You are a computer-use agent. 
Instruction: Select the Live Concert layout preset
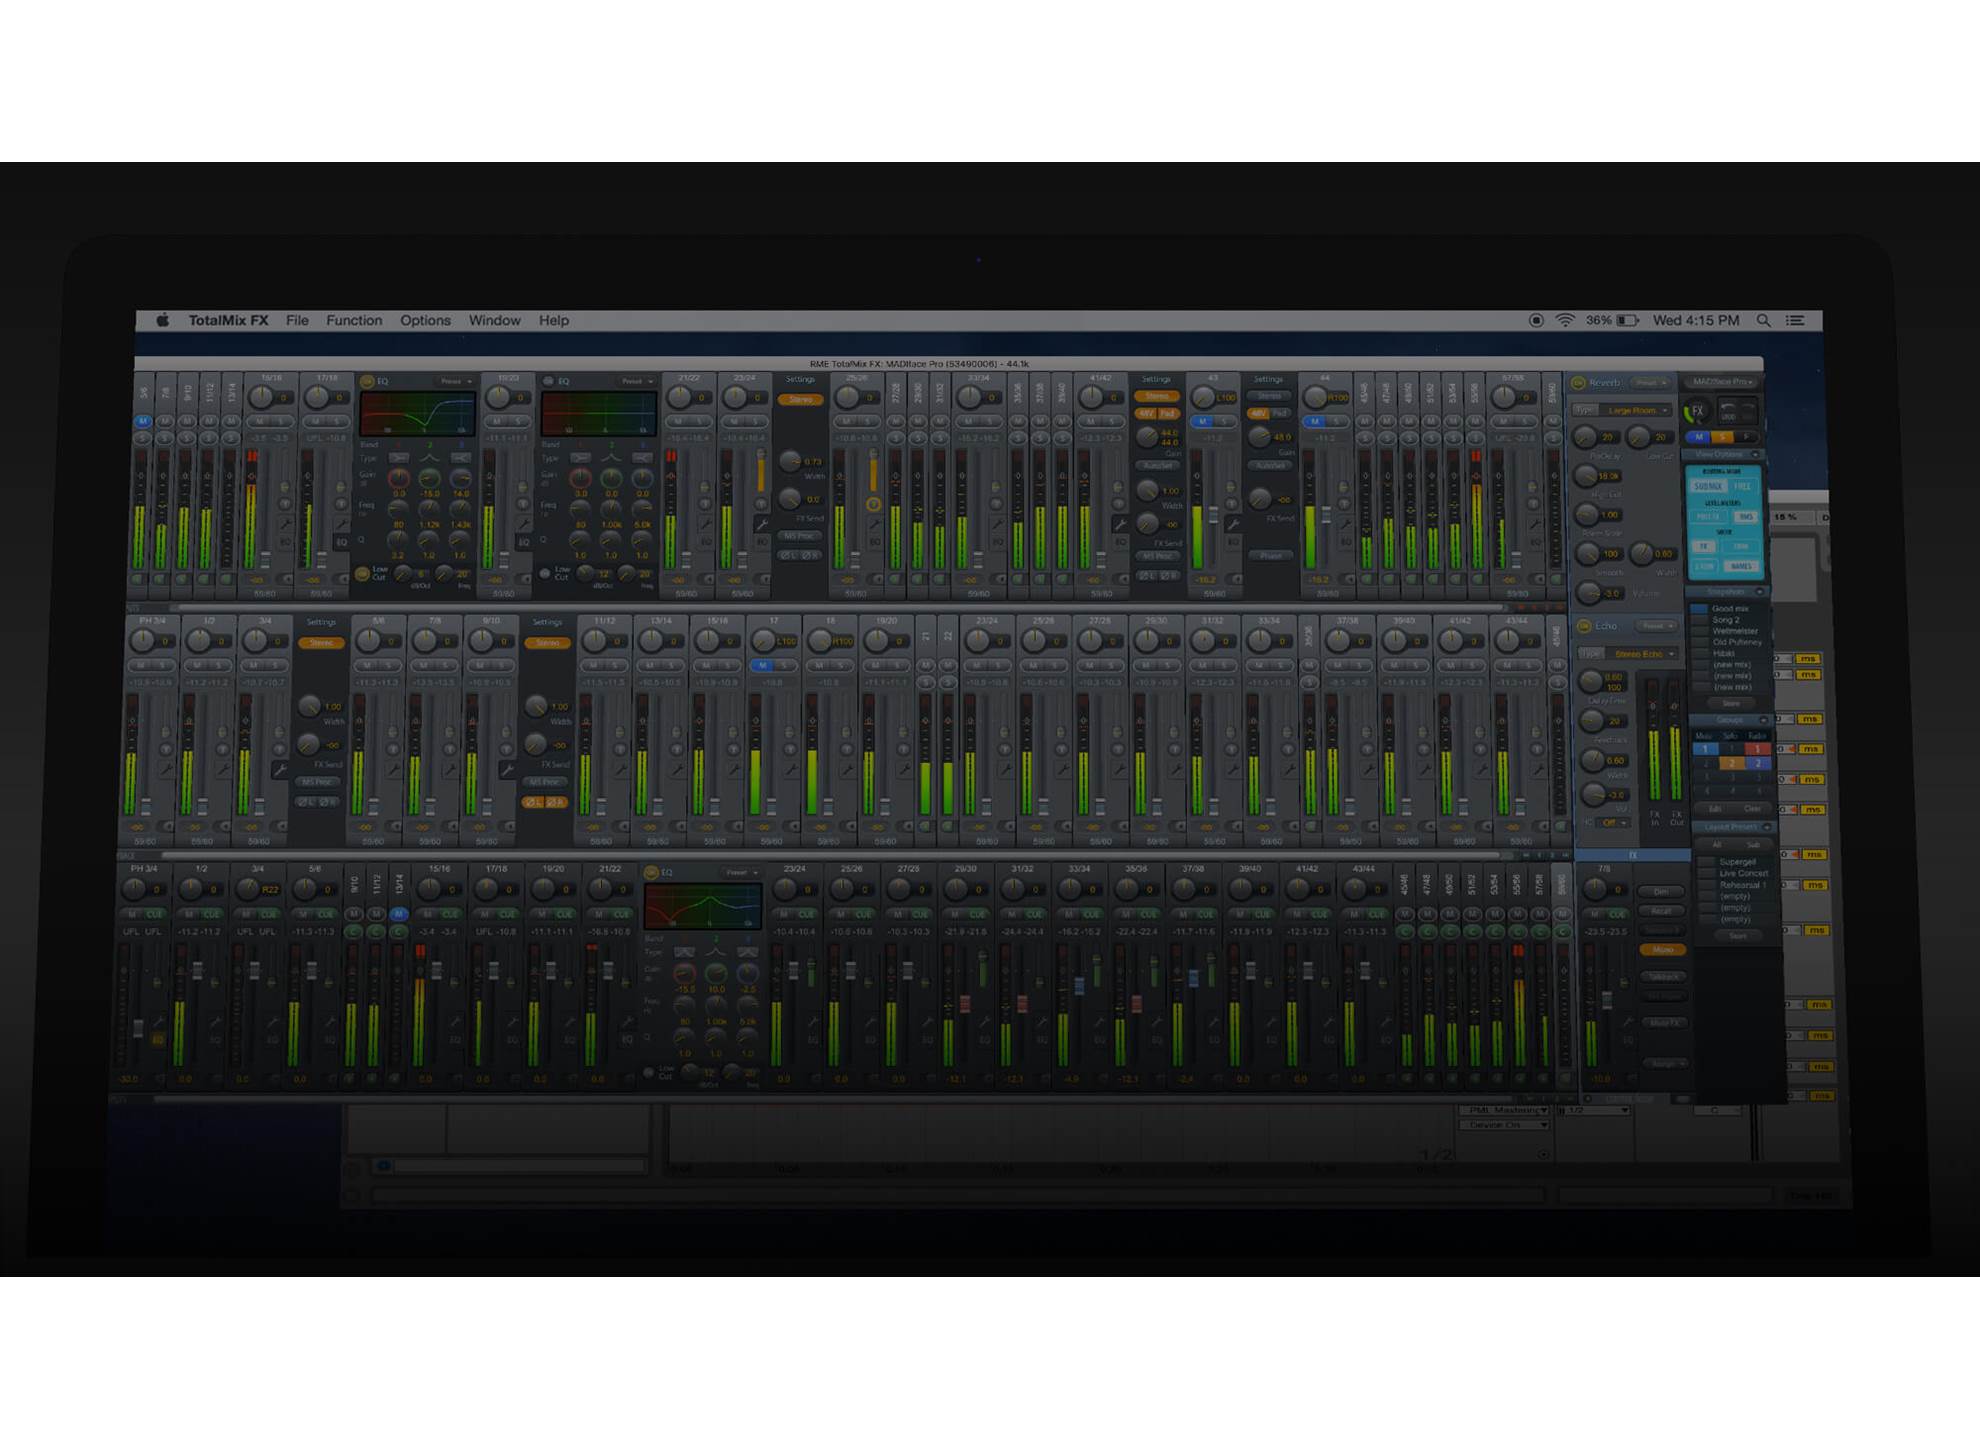[x=1744, y=874]
